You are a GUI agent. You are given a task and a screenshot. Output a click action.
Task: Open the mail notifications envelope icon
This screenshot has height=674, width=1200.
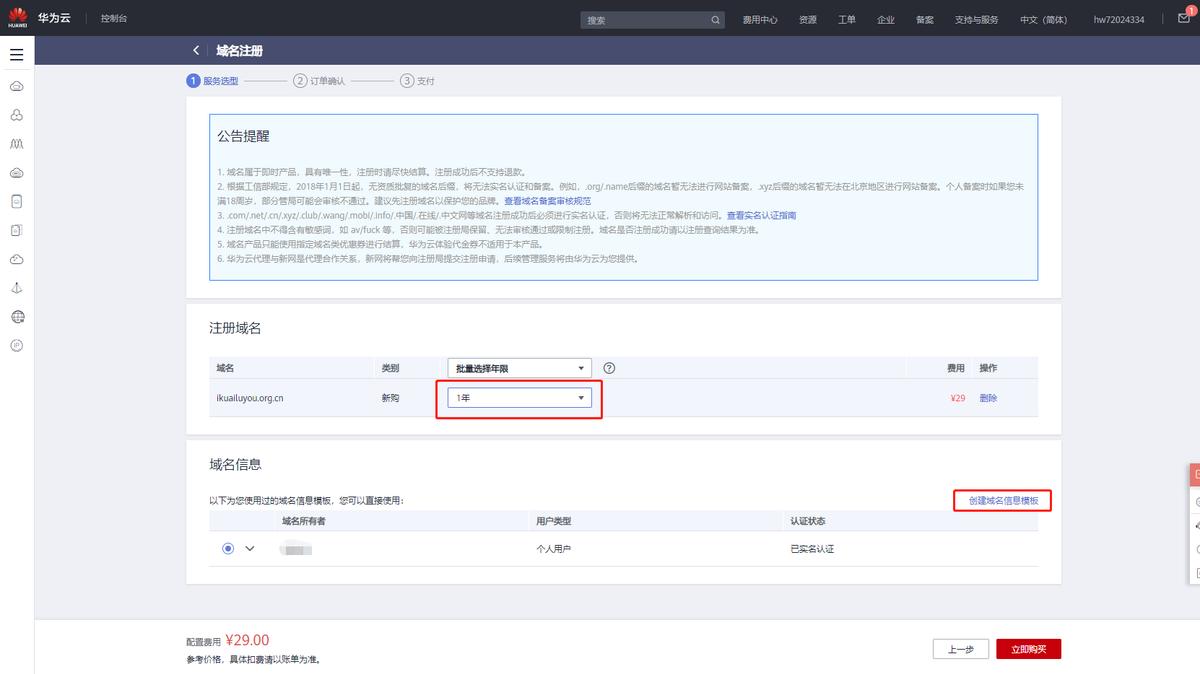(x=1184, y=19)
